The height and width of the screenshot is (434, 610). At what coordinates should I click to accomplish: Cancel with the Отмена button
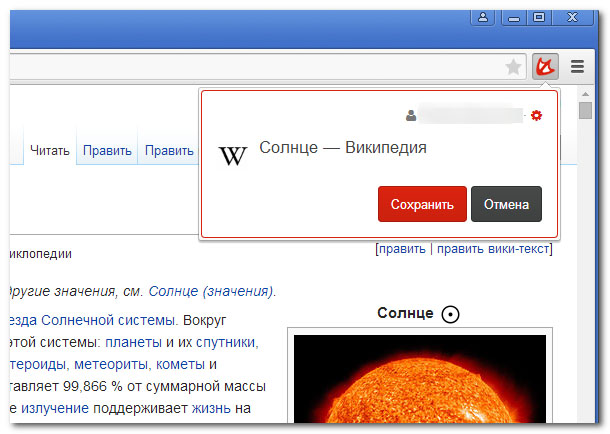[506, 204]
